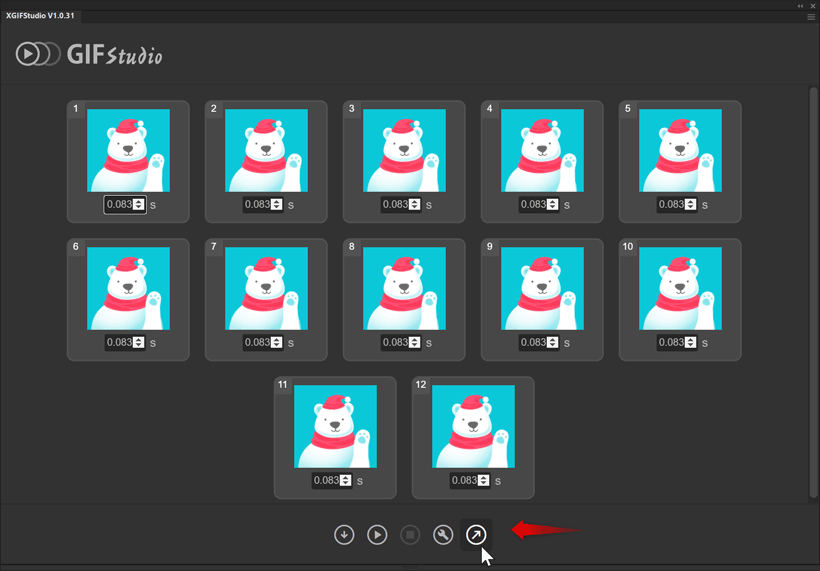820x571 pixels.
Task: Select frame 4 thumbnail
Action: (x=542, y=151)
